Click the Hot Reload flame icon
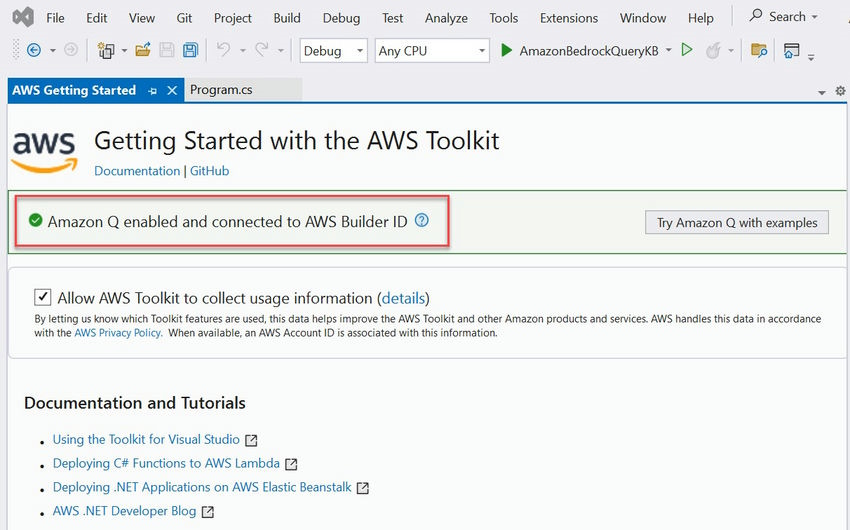The height and width of the screenshot is (530, 850). click(x=713, y=50)
